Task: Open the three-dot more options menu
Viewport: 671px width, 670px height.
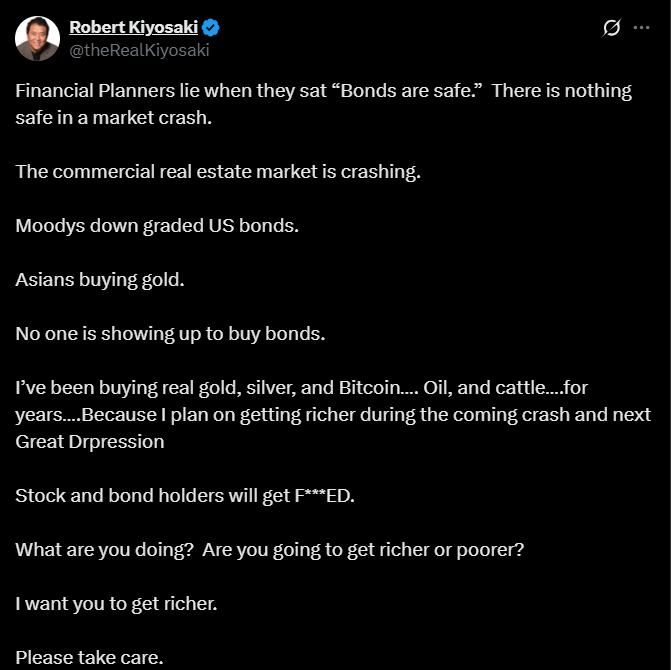Action: (641, 27)
